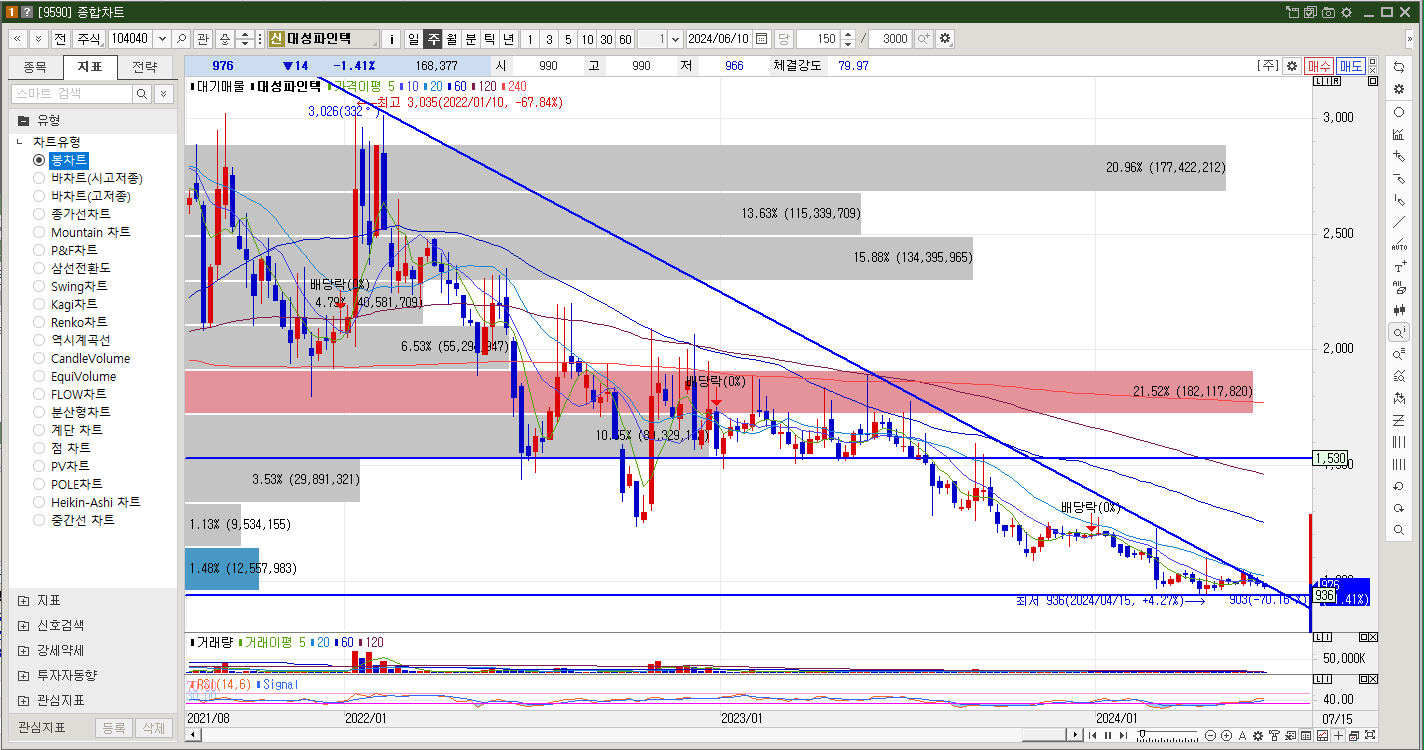The image size is (1424, 750).
Task: Click the 60 interval button
Action: point(625,38)
